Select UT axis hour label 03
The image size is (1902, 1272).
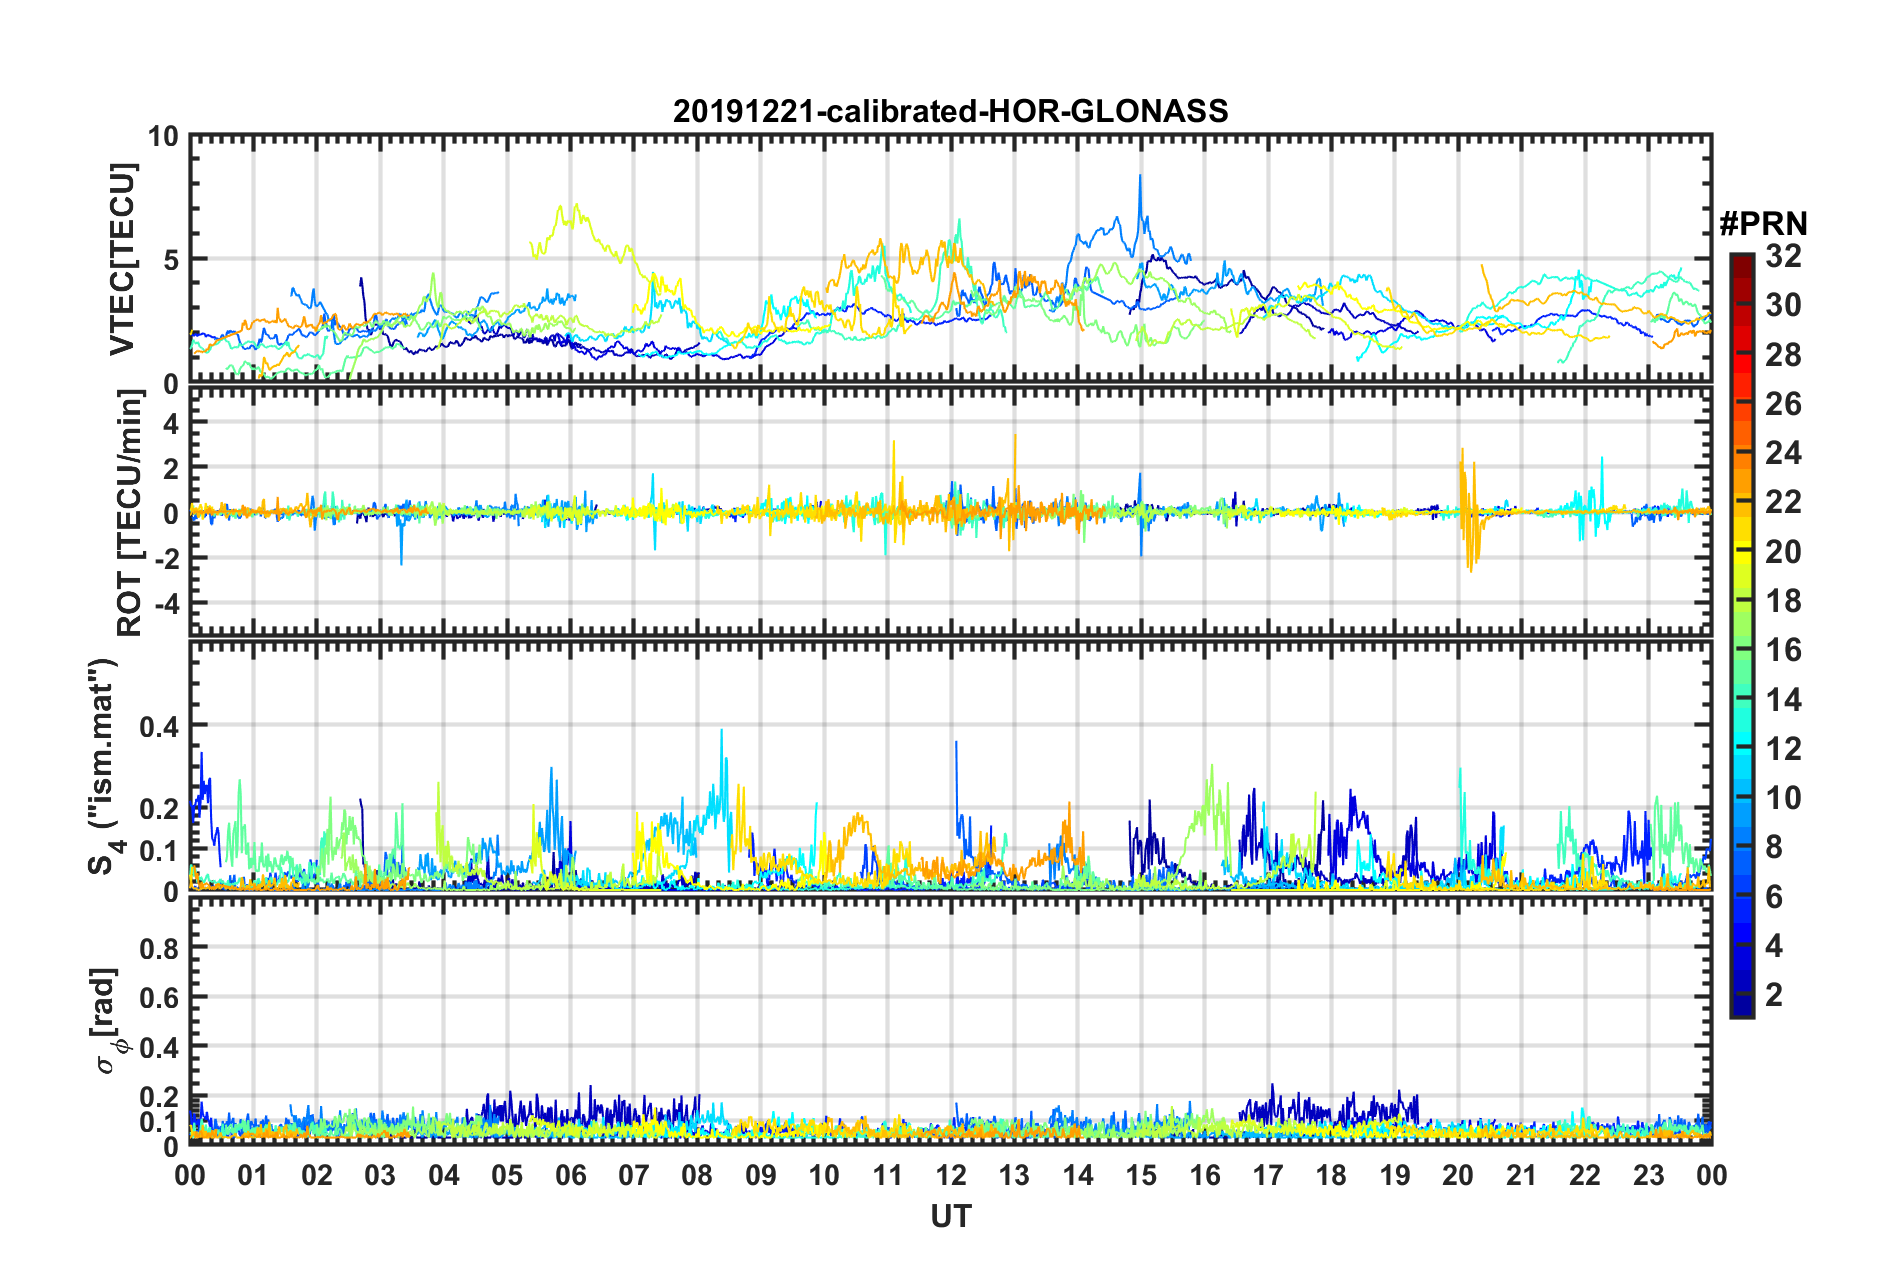[x=380, y=1175]
